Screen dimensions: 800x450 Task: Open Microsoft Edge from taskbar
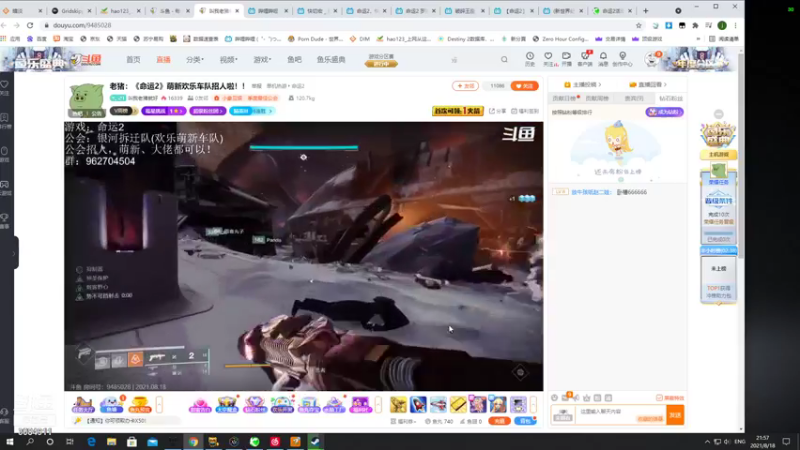click(91, 441)
